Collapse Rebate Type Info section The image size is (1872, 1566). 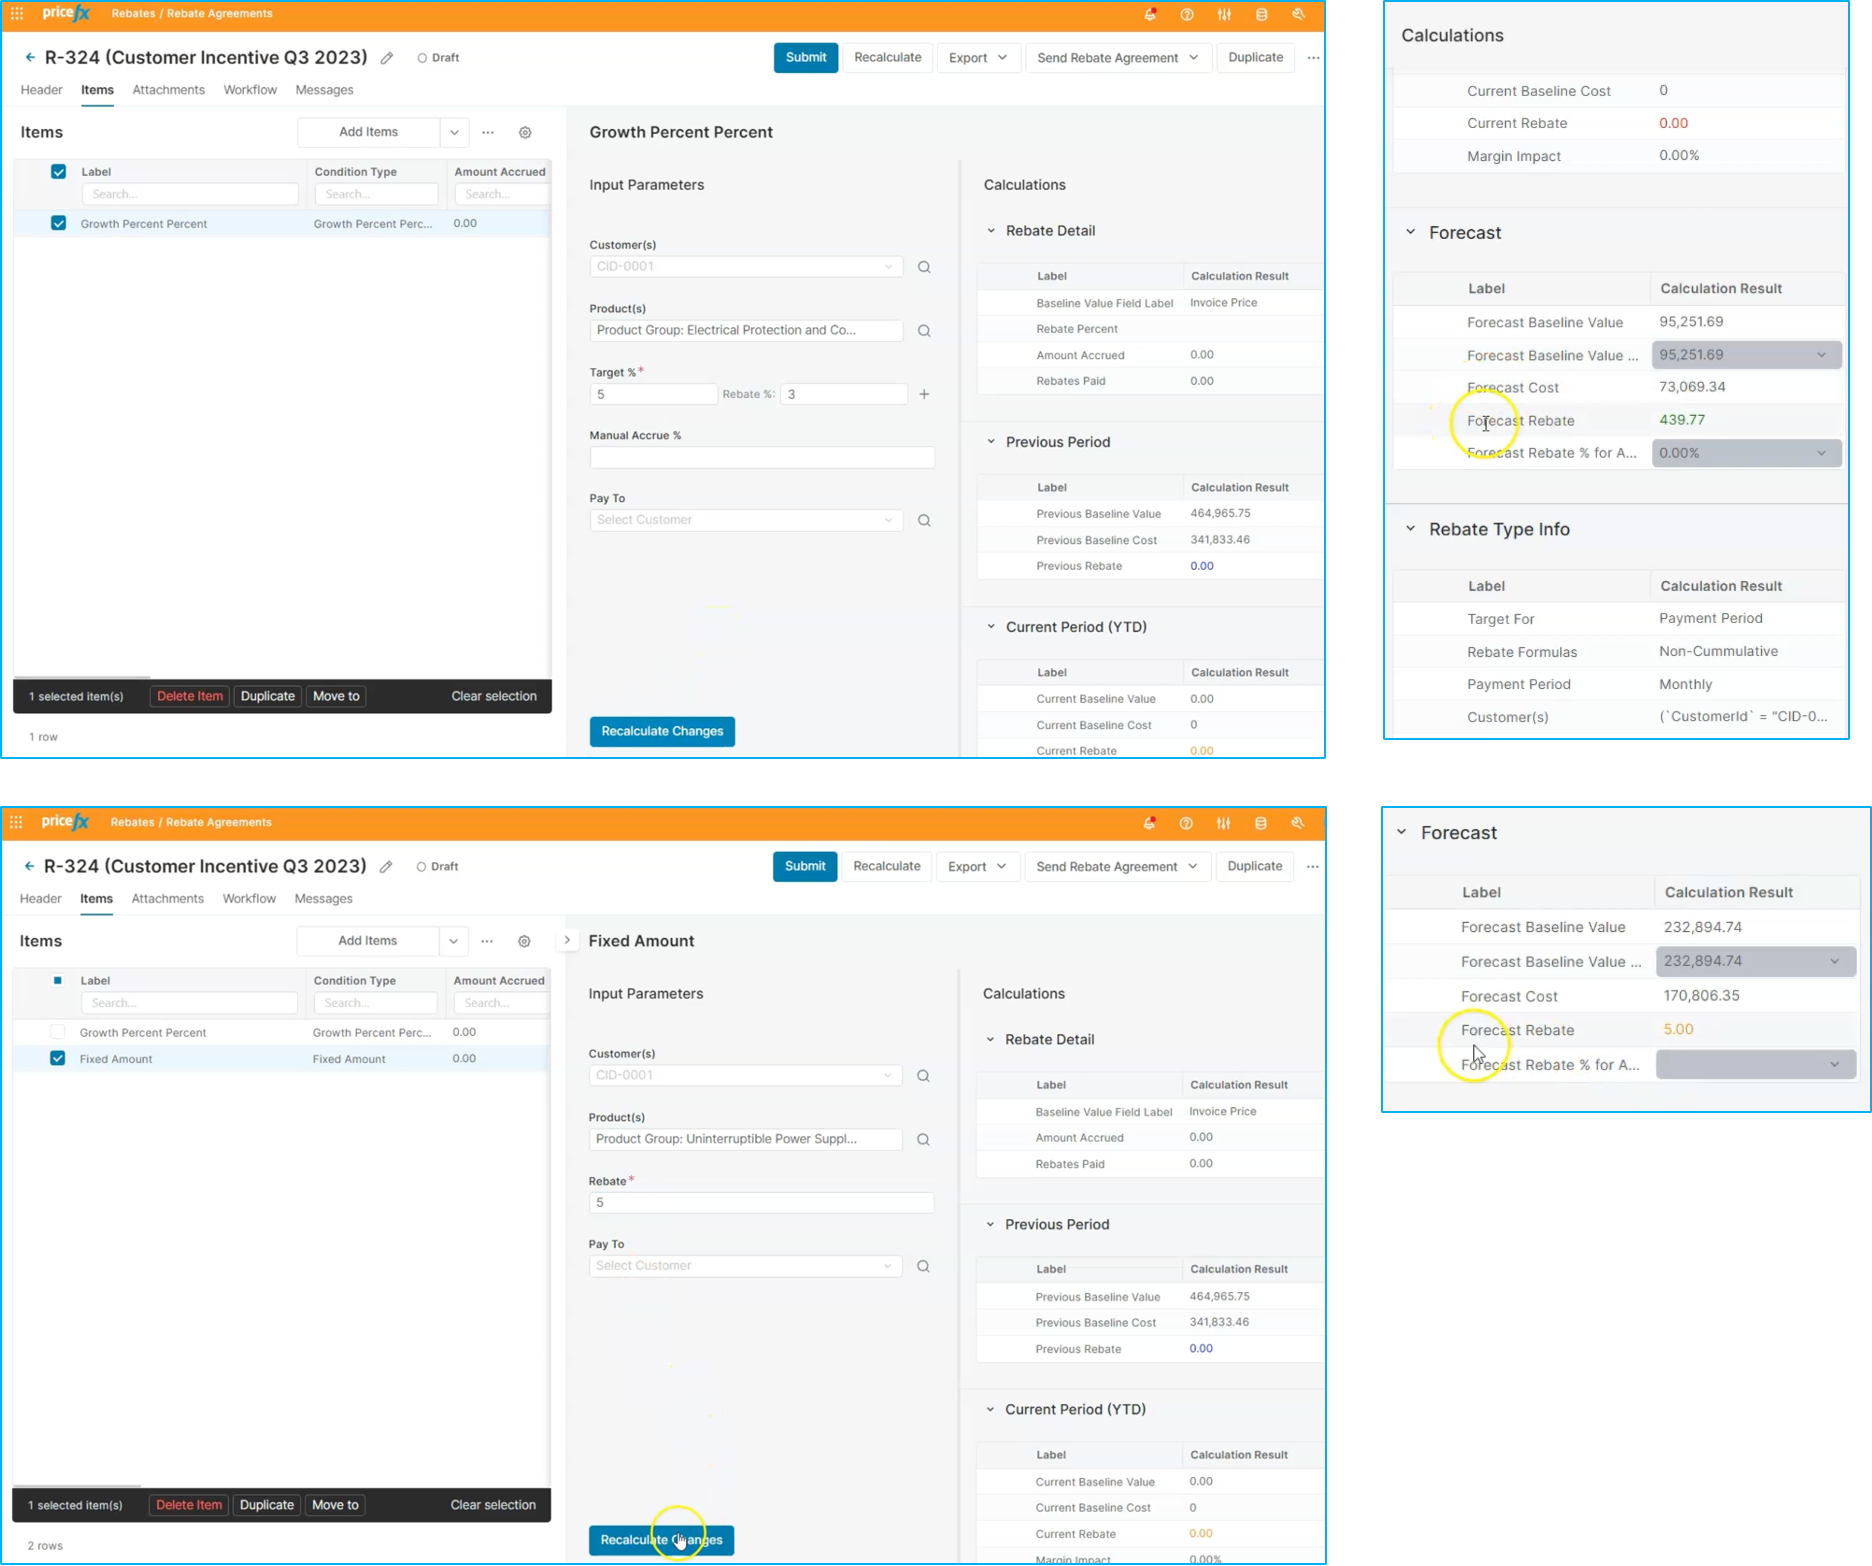tap(1410, 529)
